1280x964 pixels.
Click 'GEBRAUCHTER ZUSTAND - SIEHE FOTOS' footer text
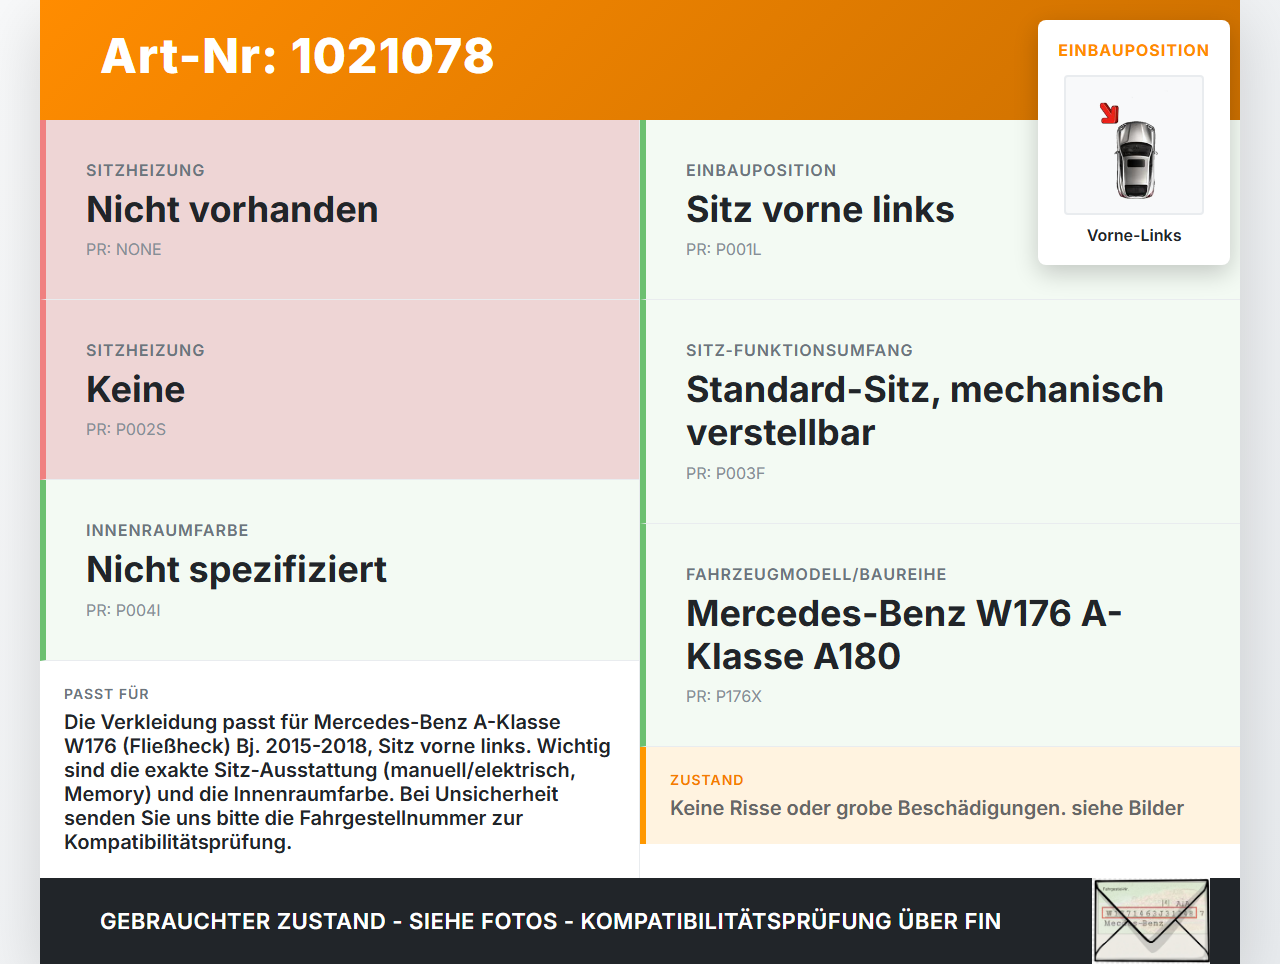coord(550,921)
